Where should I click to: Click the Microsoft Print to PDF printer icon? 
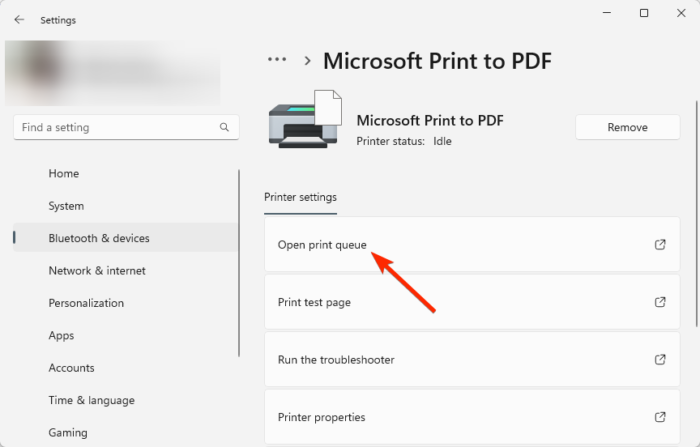pyautogui.click(x=305, y=120)
